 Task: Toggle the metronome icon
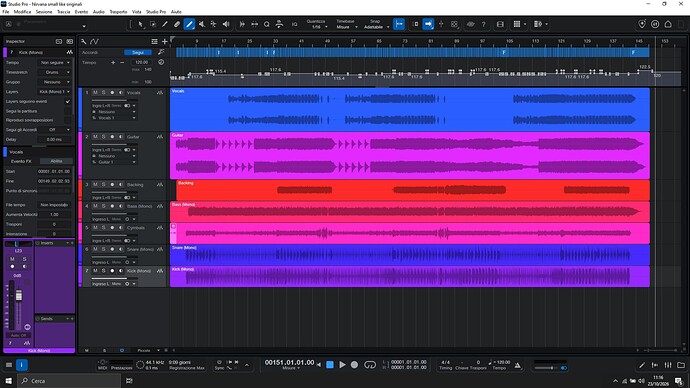pyautogui.click(x=518, y=365)
